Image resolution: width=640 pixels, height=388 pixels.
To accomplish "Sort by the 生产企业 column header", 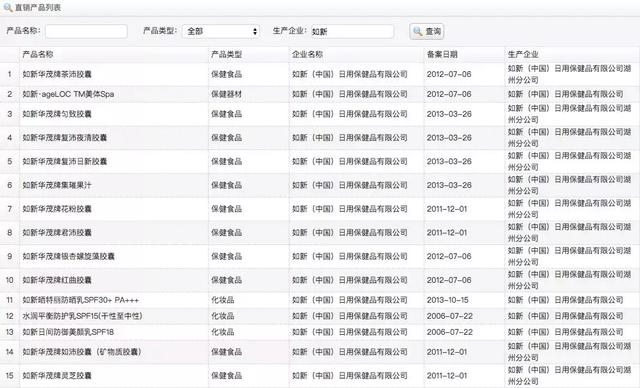I will pyautogui.click(x=523, y=54).
